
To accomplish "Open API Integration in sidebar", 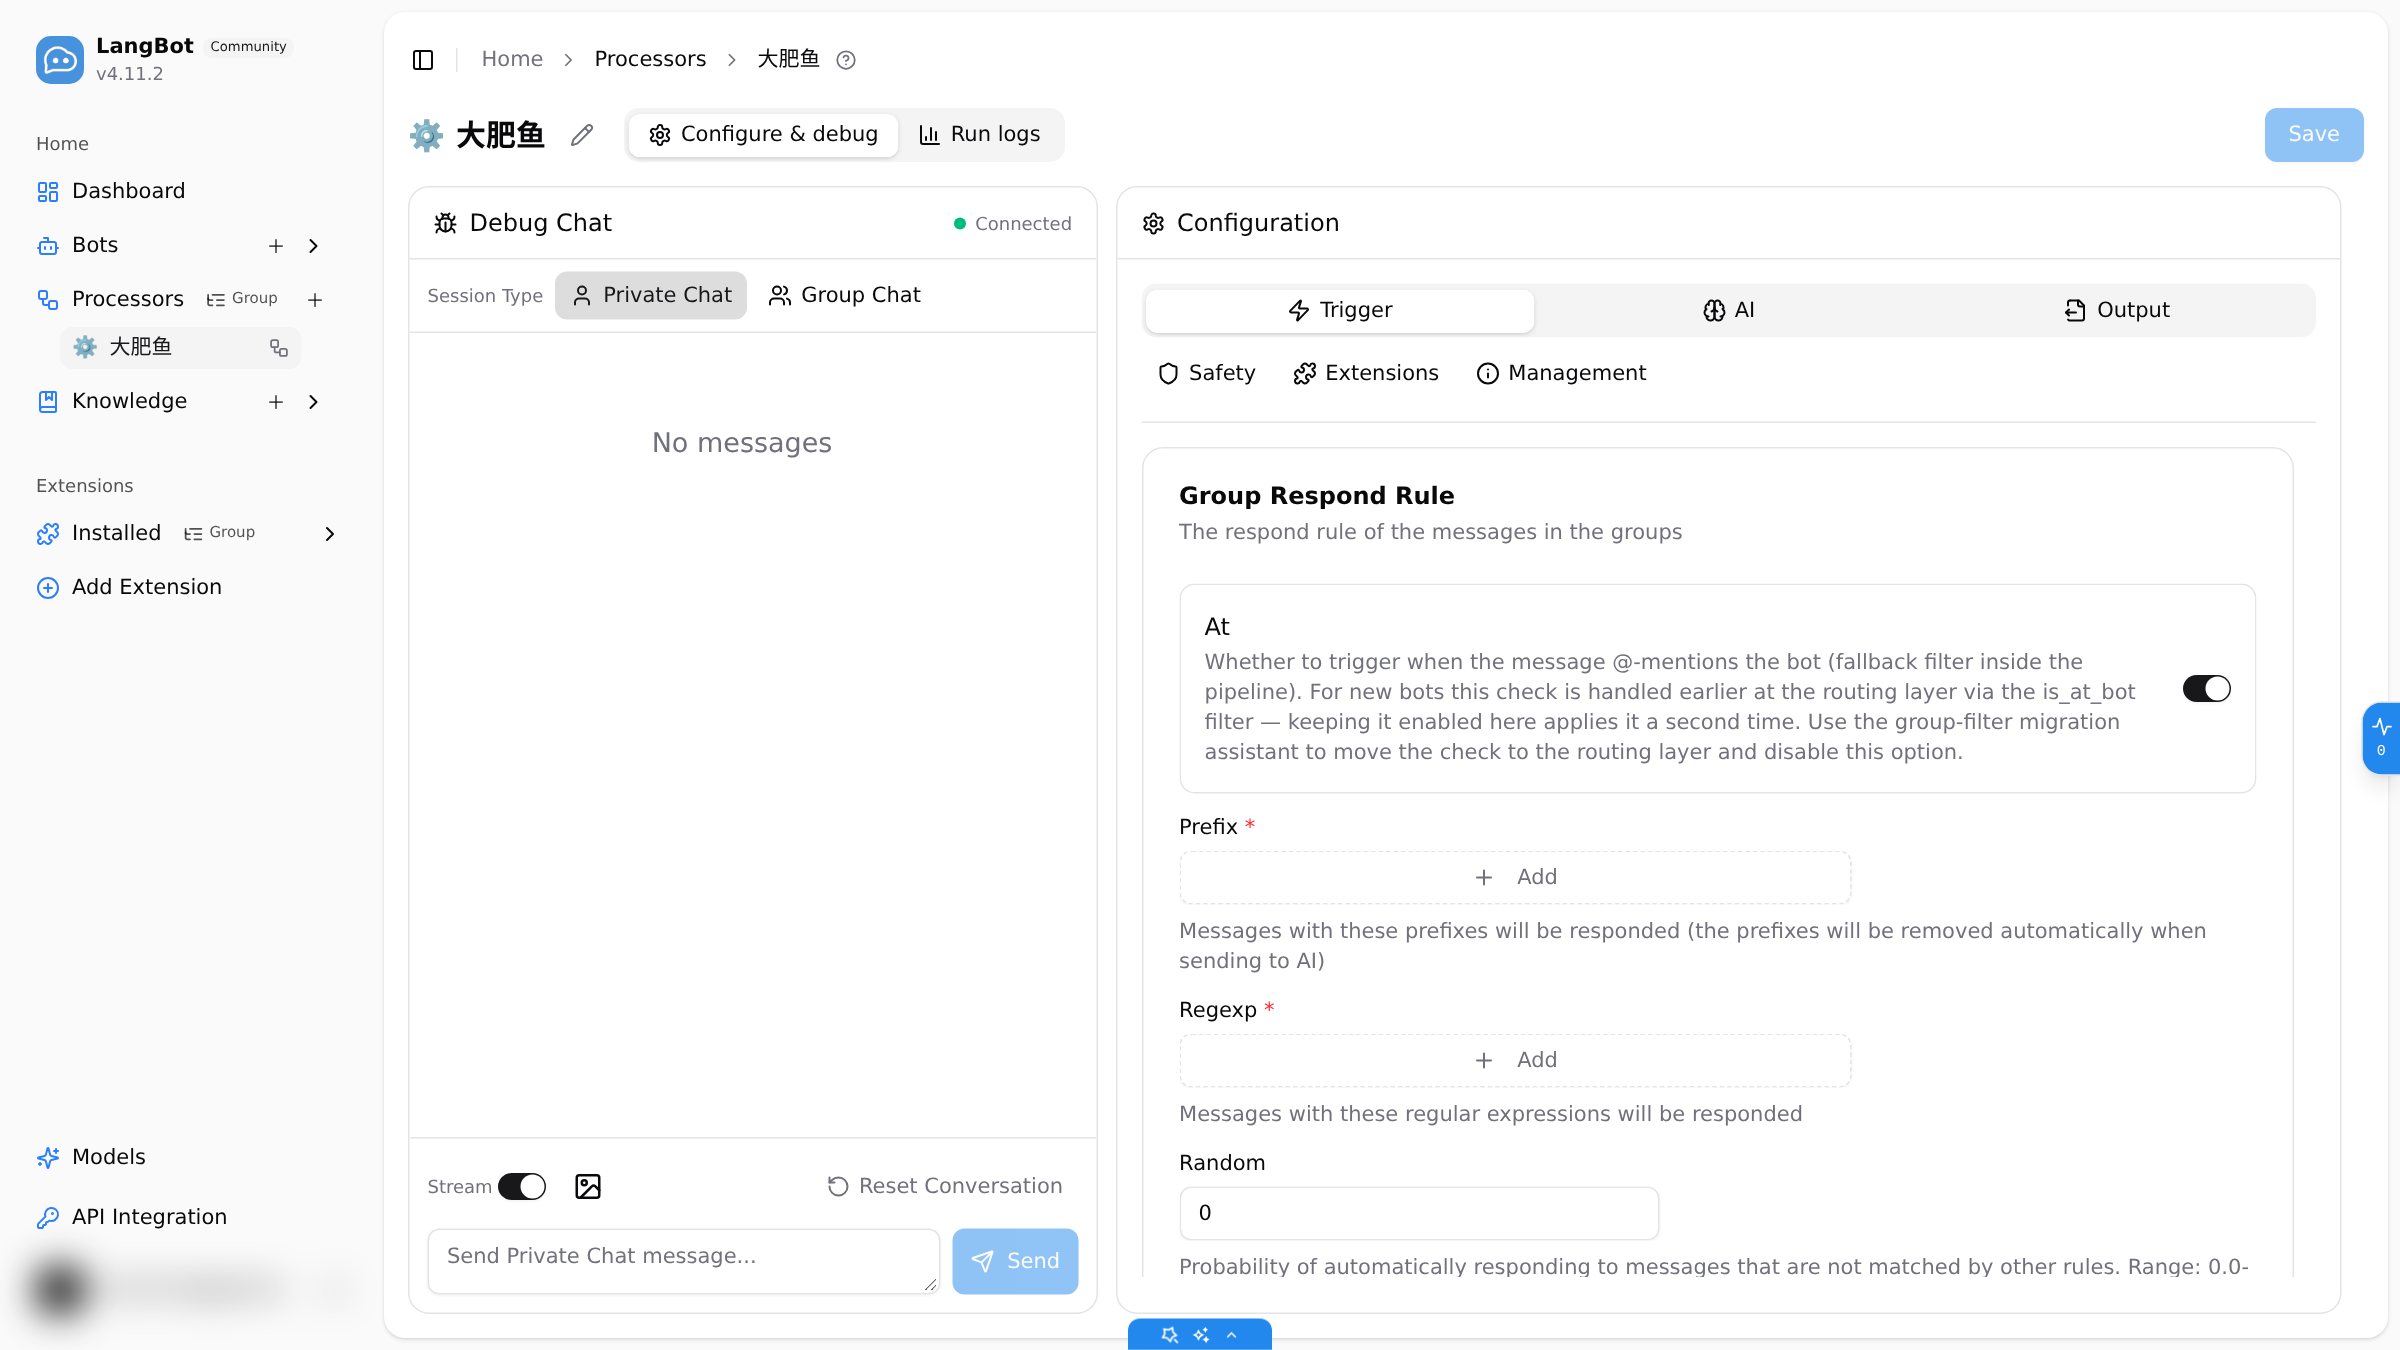I will coord(132,1217).
